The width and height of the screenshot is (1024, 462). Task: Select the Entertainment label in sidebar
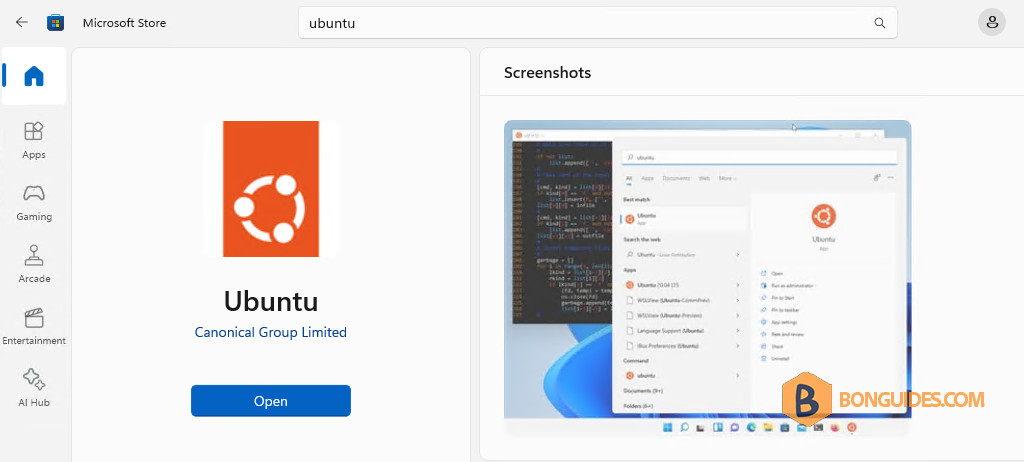tap(34, 340)
